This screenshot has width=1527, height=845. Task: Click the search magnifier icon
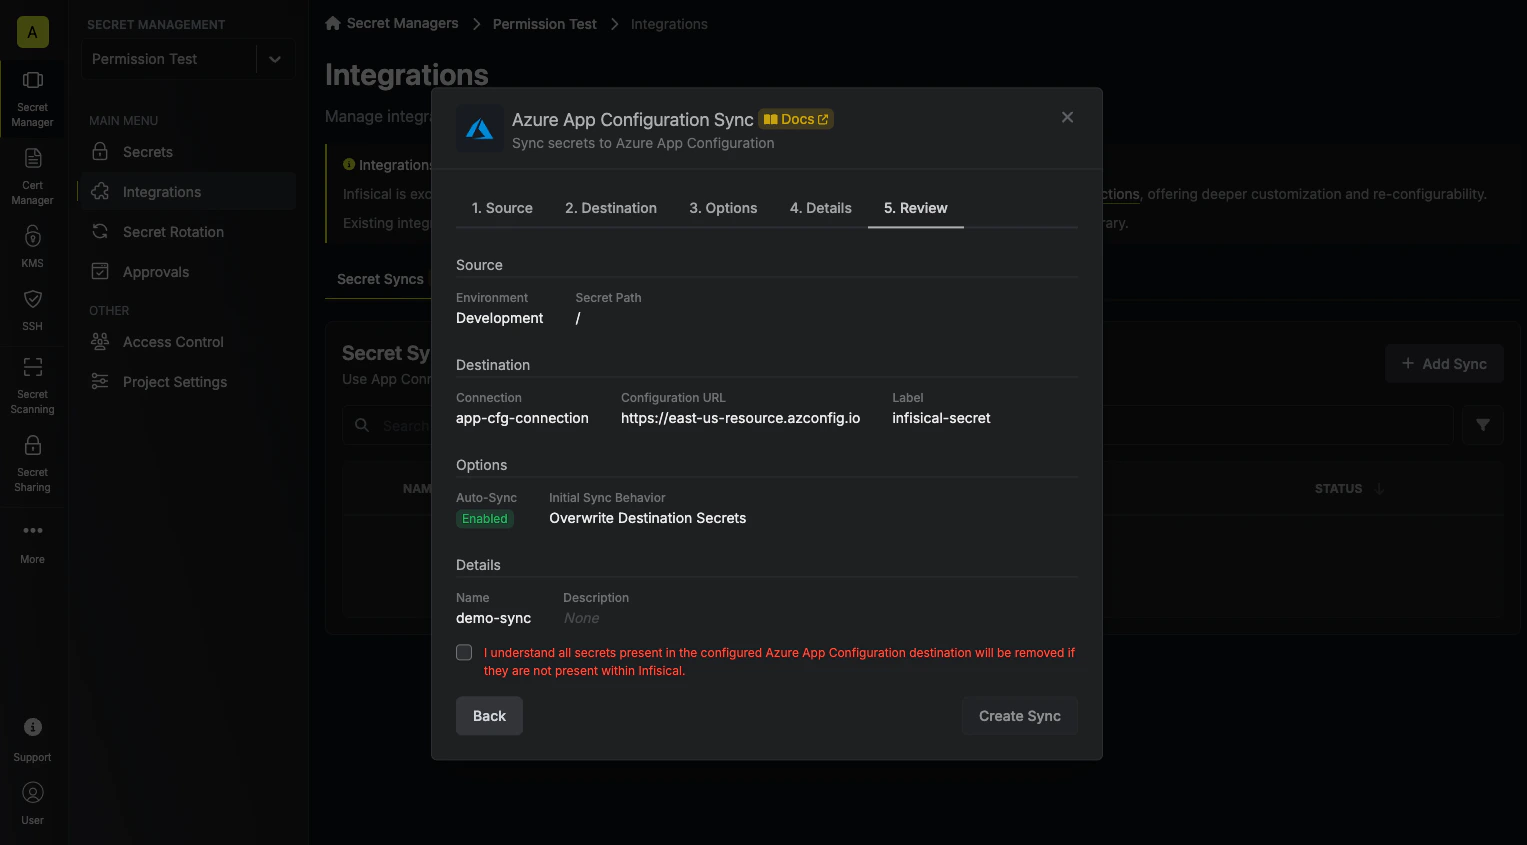(x=362, y=425)
